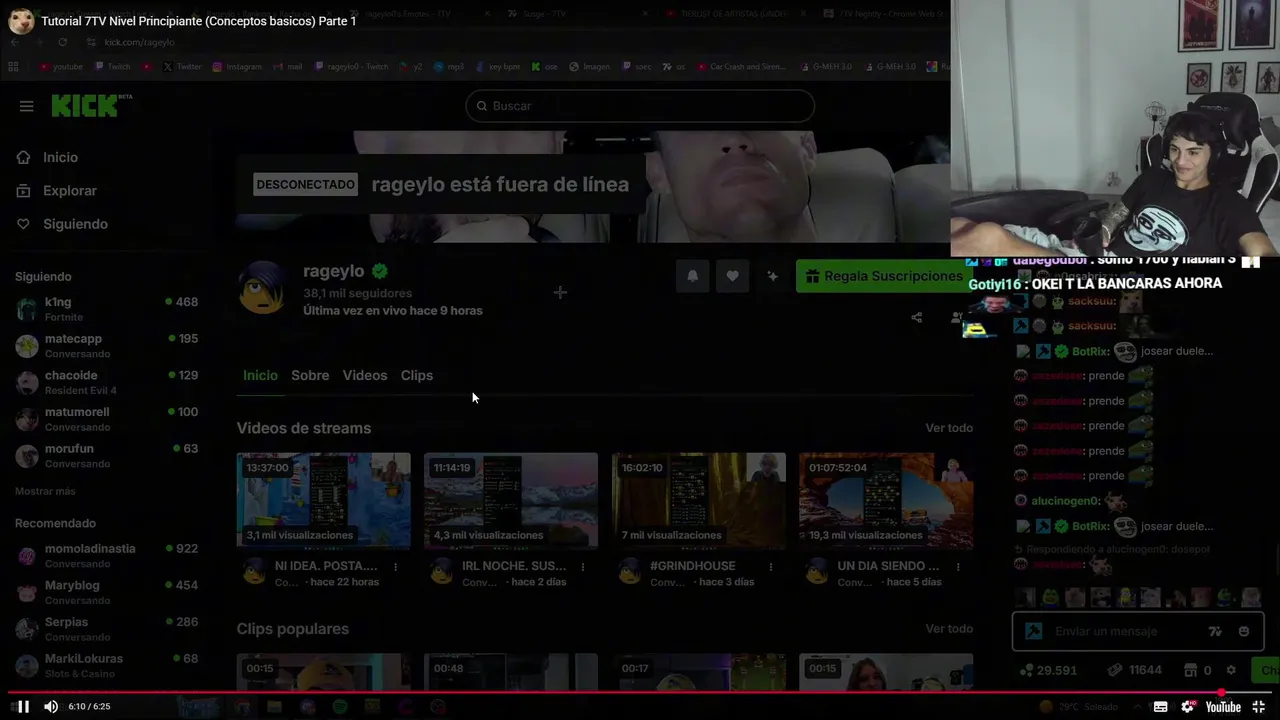
Task: Open the 00:48 popular clip
Action: (511, 672)
